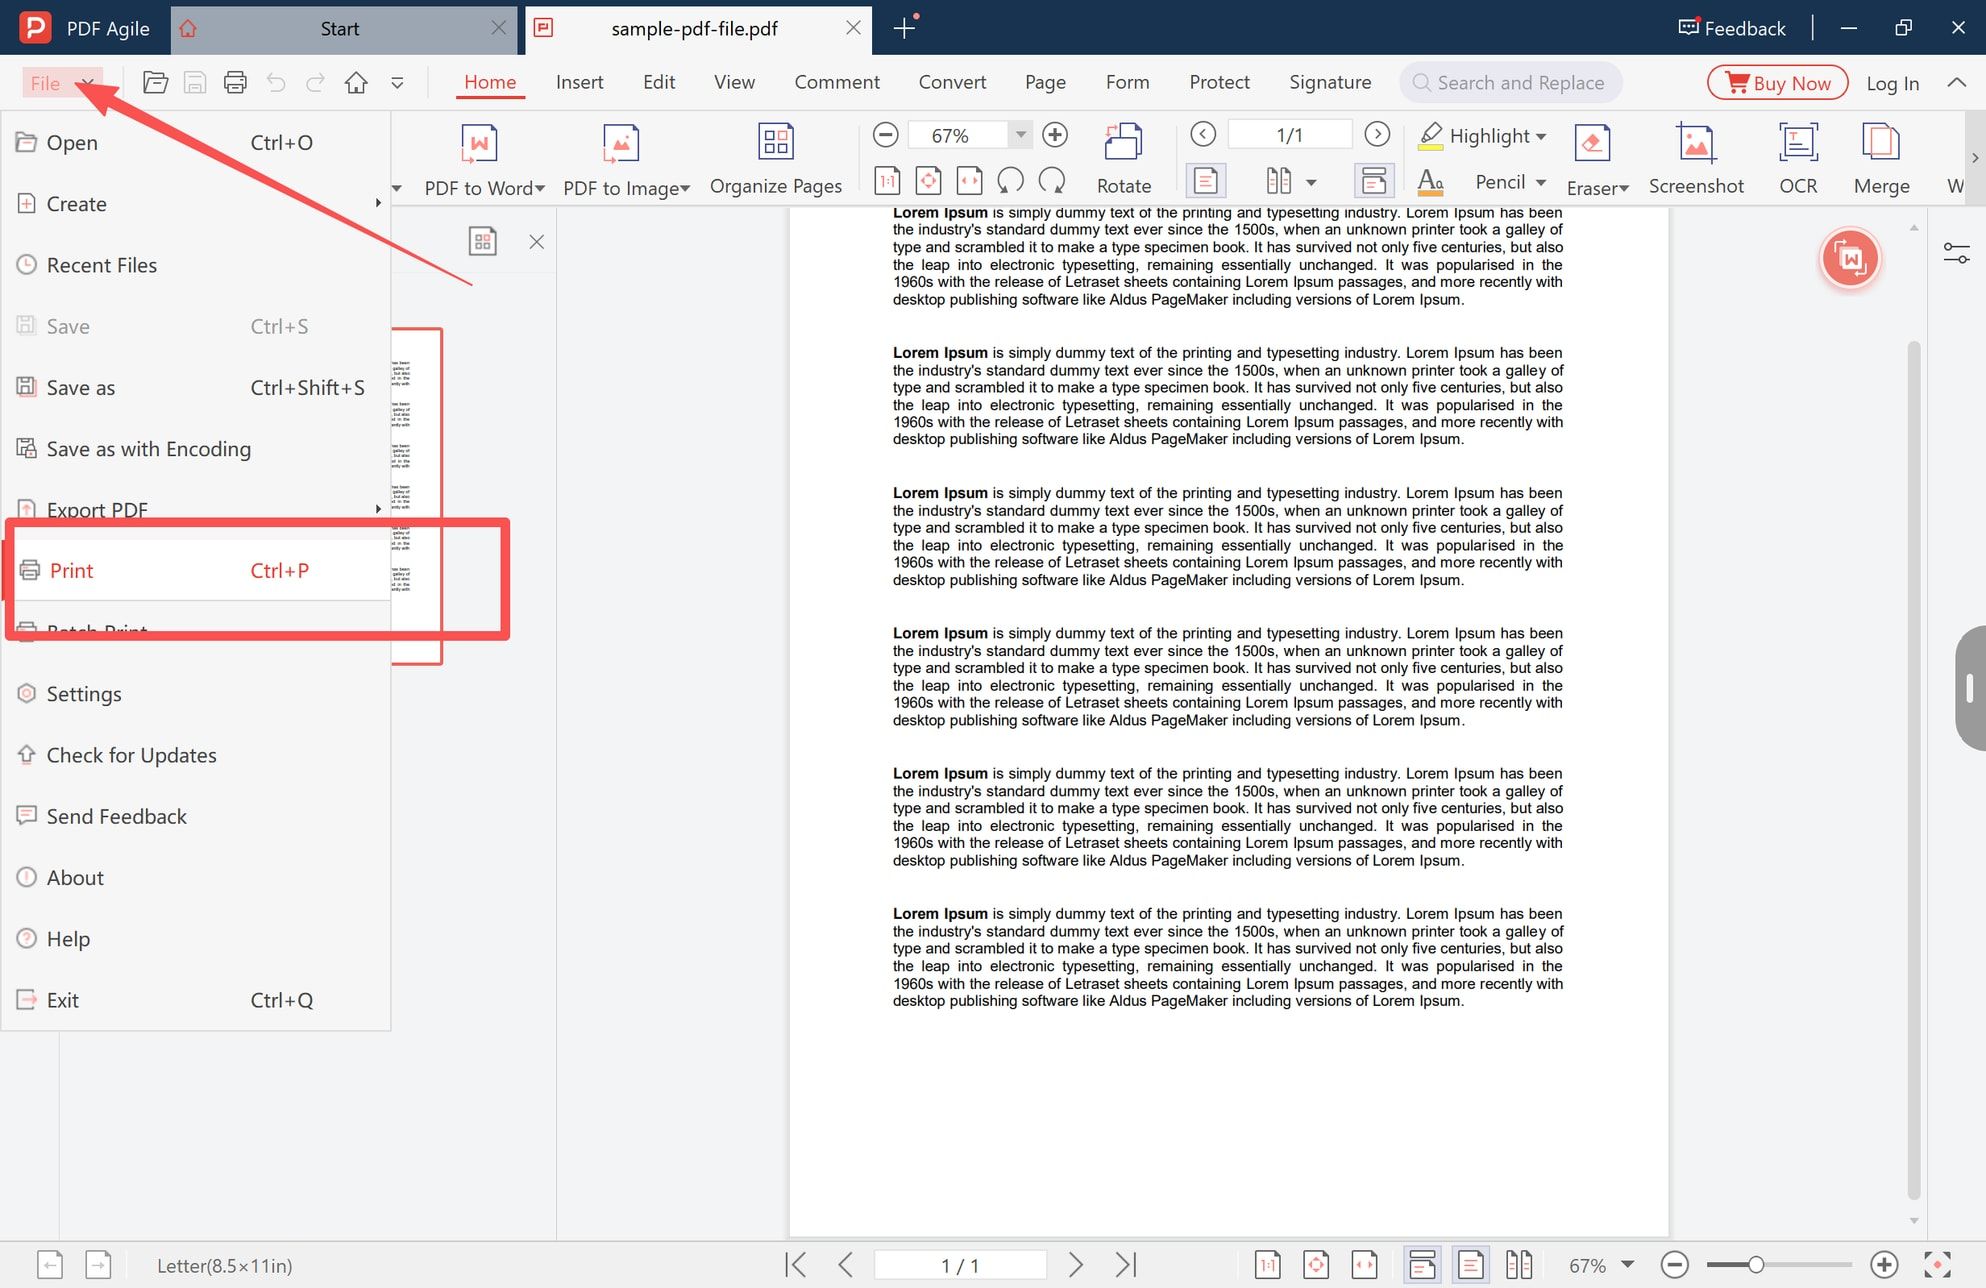This screenshot has height=1288, width=1986.
Task: Click the printer icon in quick toolbar
Action: pyautogui.click(x=235, y=83)
